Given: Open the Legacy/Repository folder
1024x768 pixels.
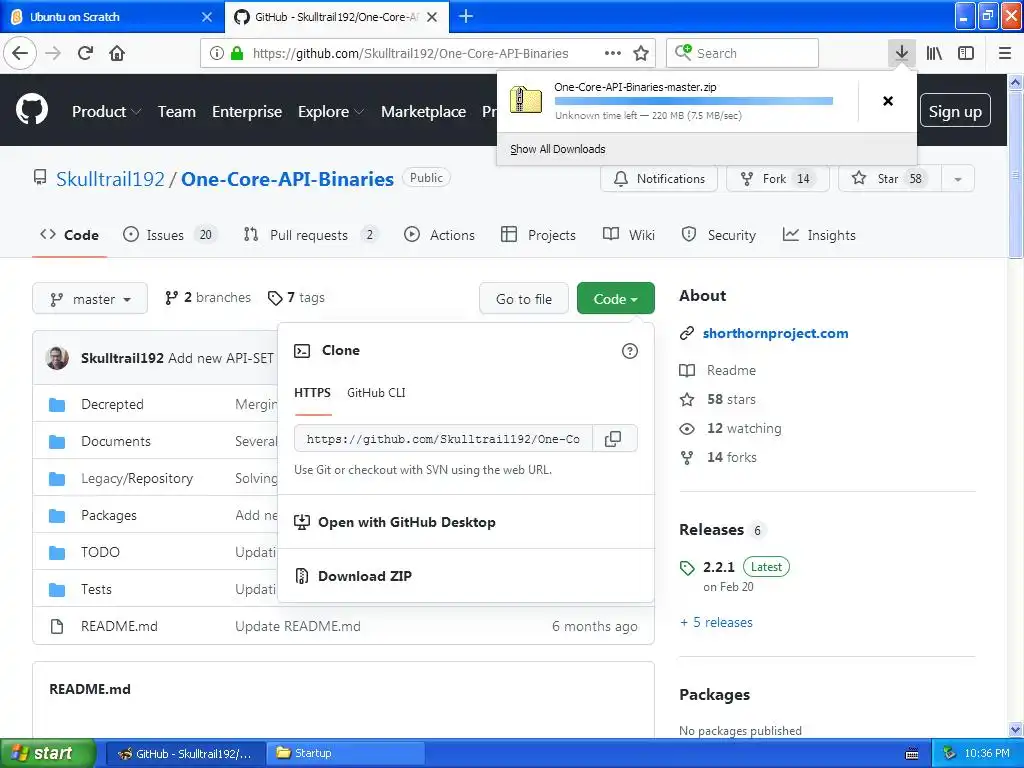Looking at the screenshot, I should (137, 478).
